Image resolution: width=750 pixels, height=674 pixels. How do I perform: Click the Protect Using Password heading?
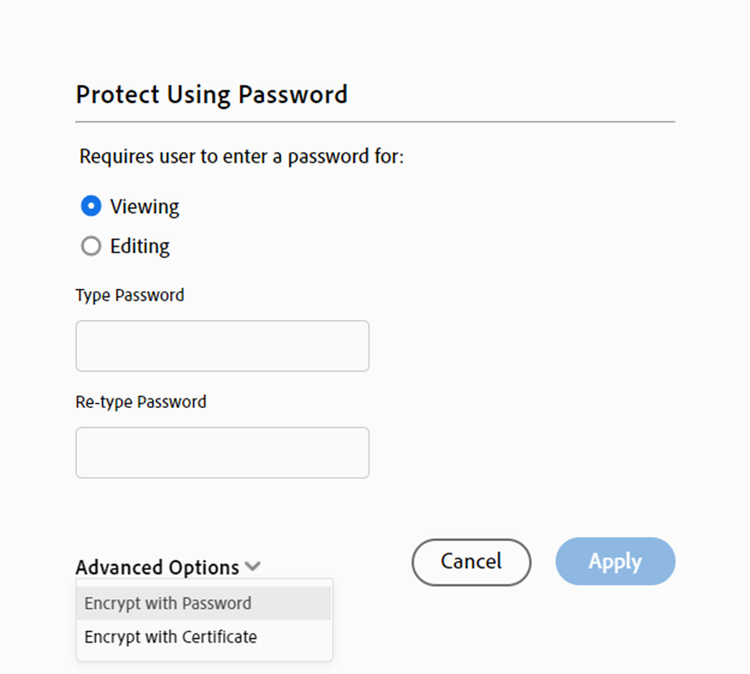[x=212, y=95]
